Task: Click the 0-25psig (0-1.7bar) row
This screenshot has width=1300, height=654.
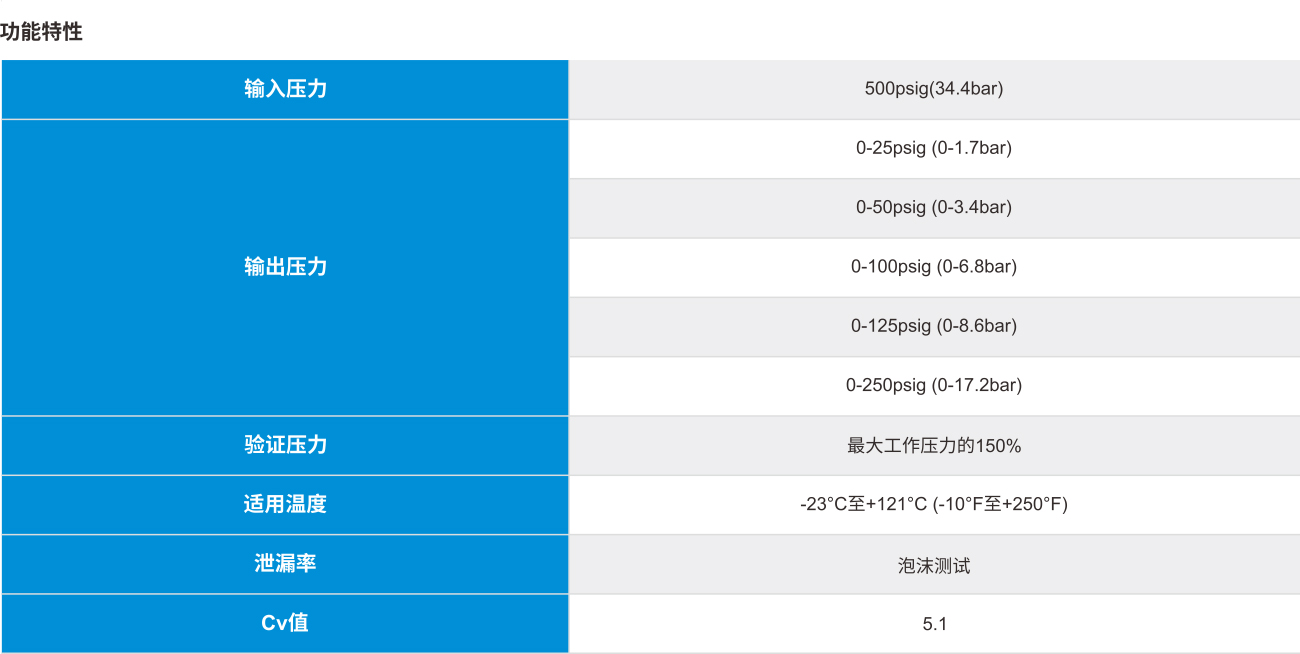Action: [934, 148]
